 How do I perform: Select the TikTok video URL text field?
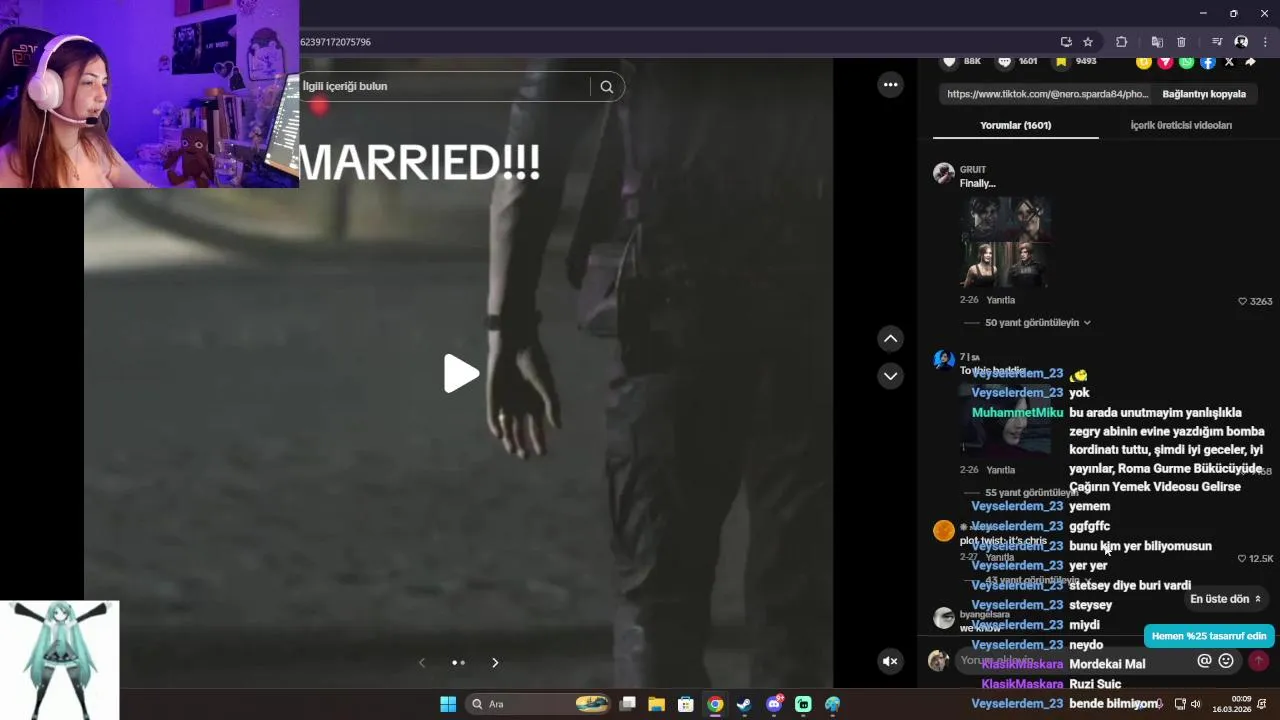click(1047, 94)
